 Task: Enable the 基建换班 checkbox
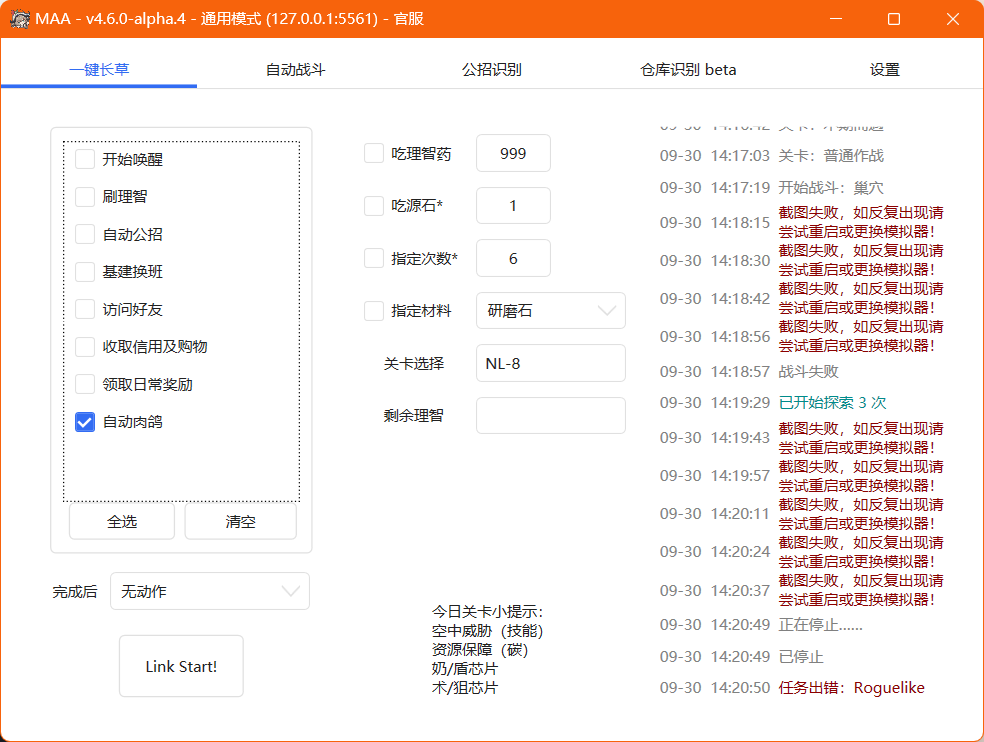85,271
